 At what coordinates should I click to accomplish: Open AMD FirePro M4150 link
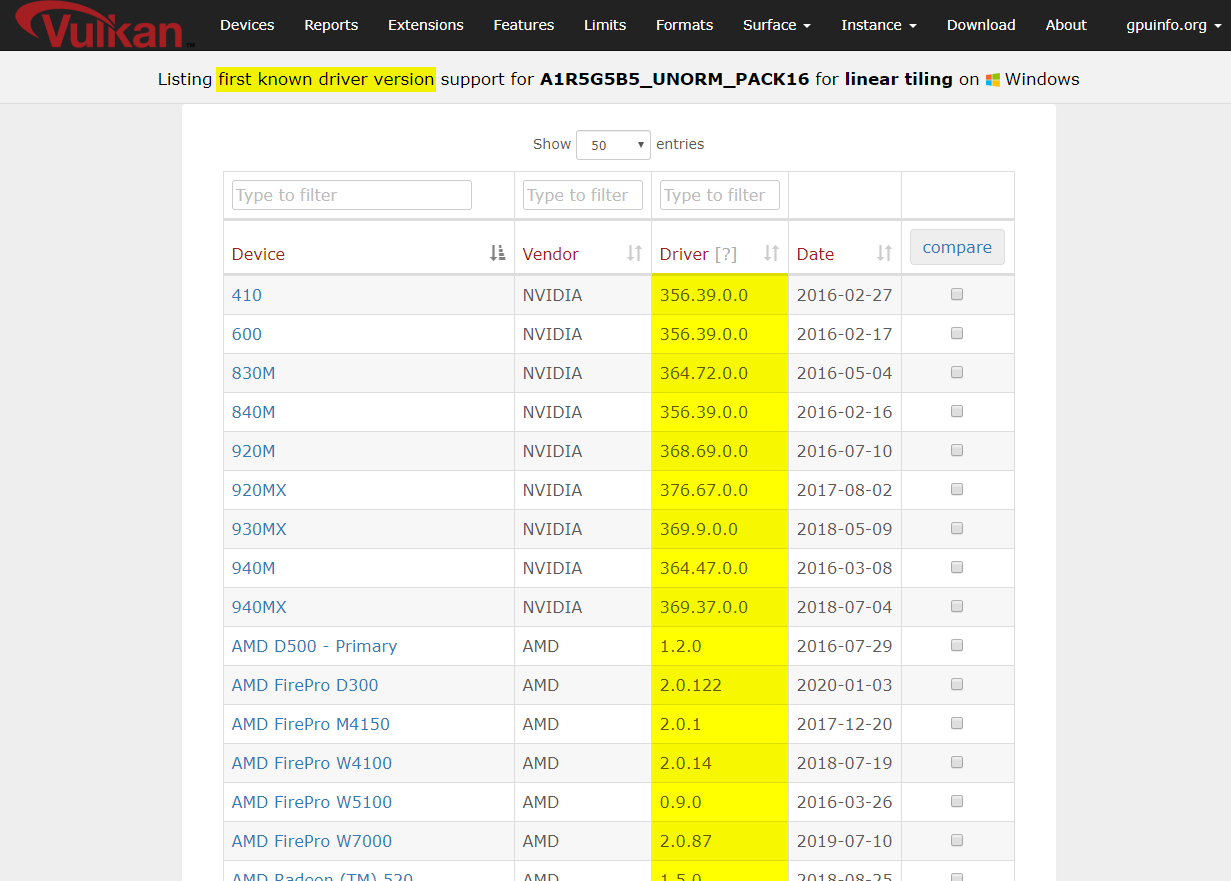311,724
